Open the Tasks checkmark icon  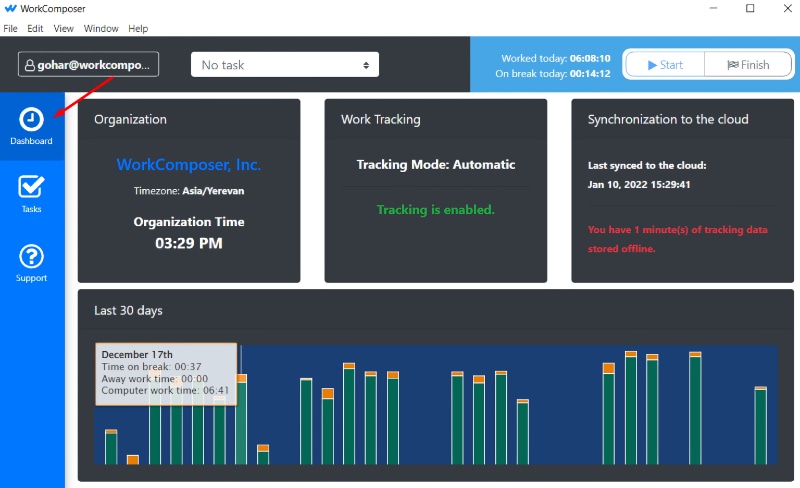31,187
